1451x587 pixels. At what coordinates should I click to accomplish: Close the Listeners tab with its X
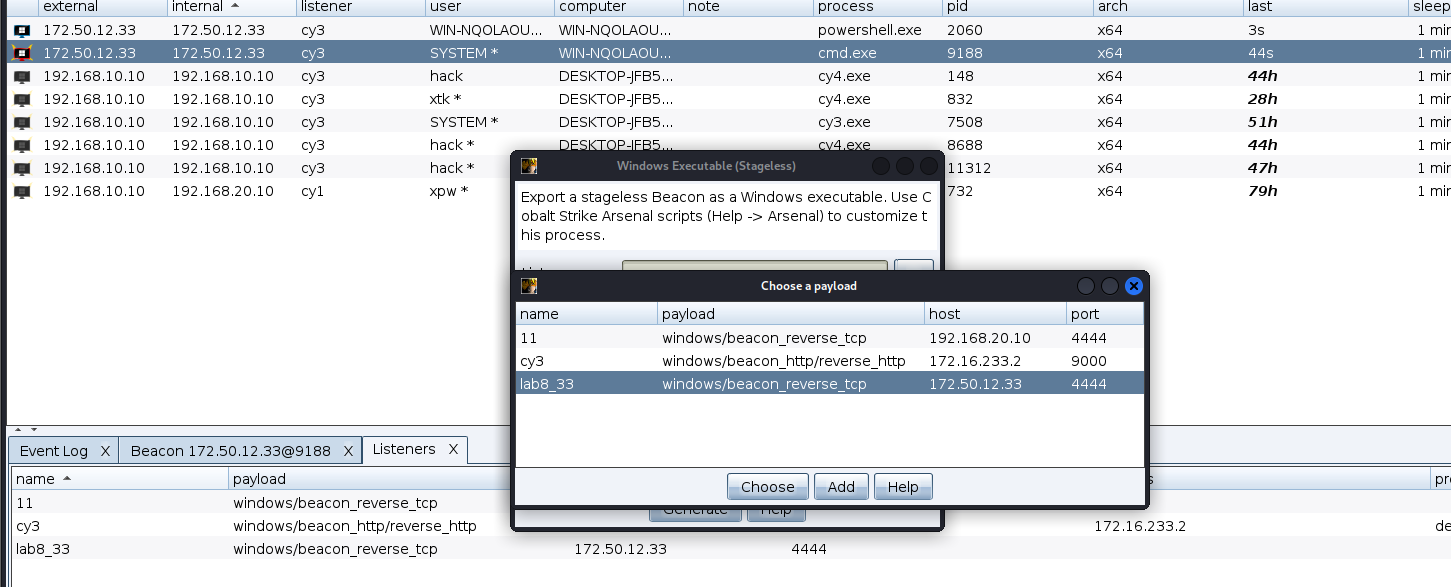452,450
